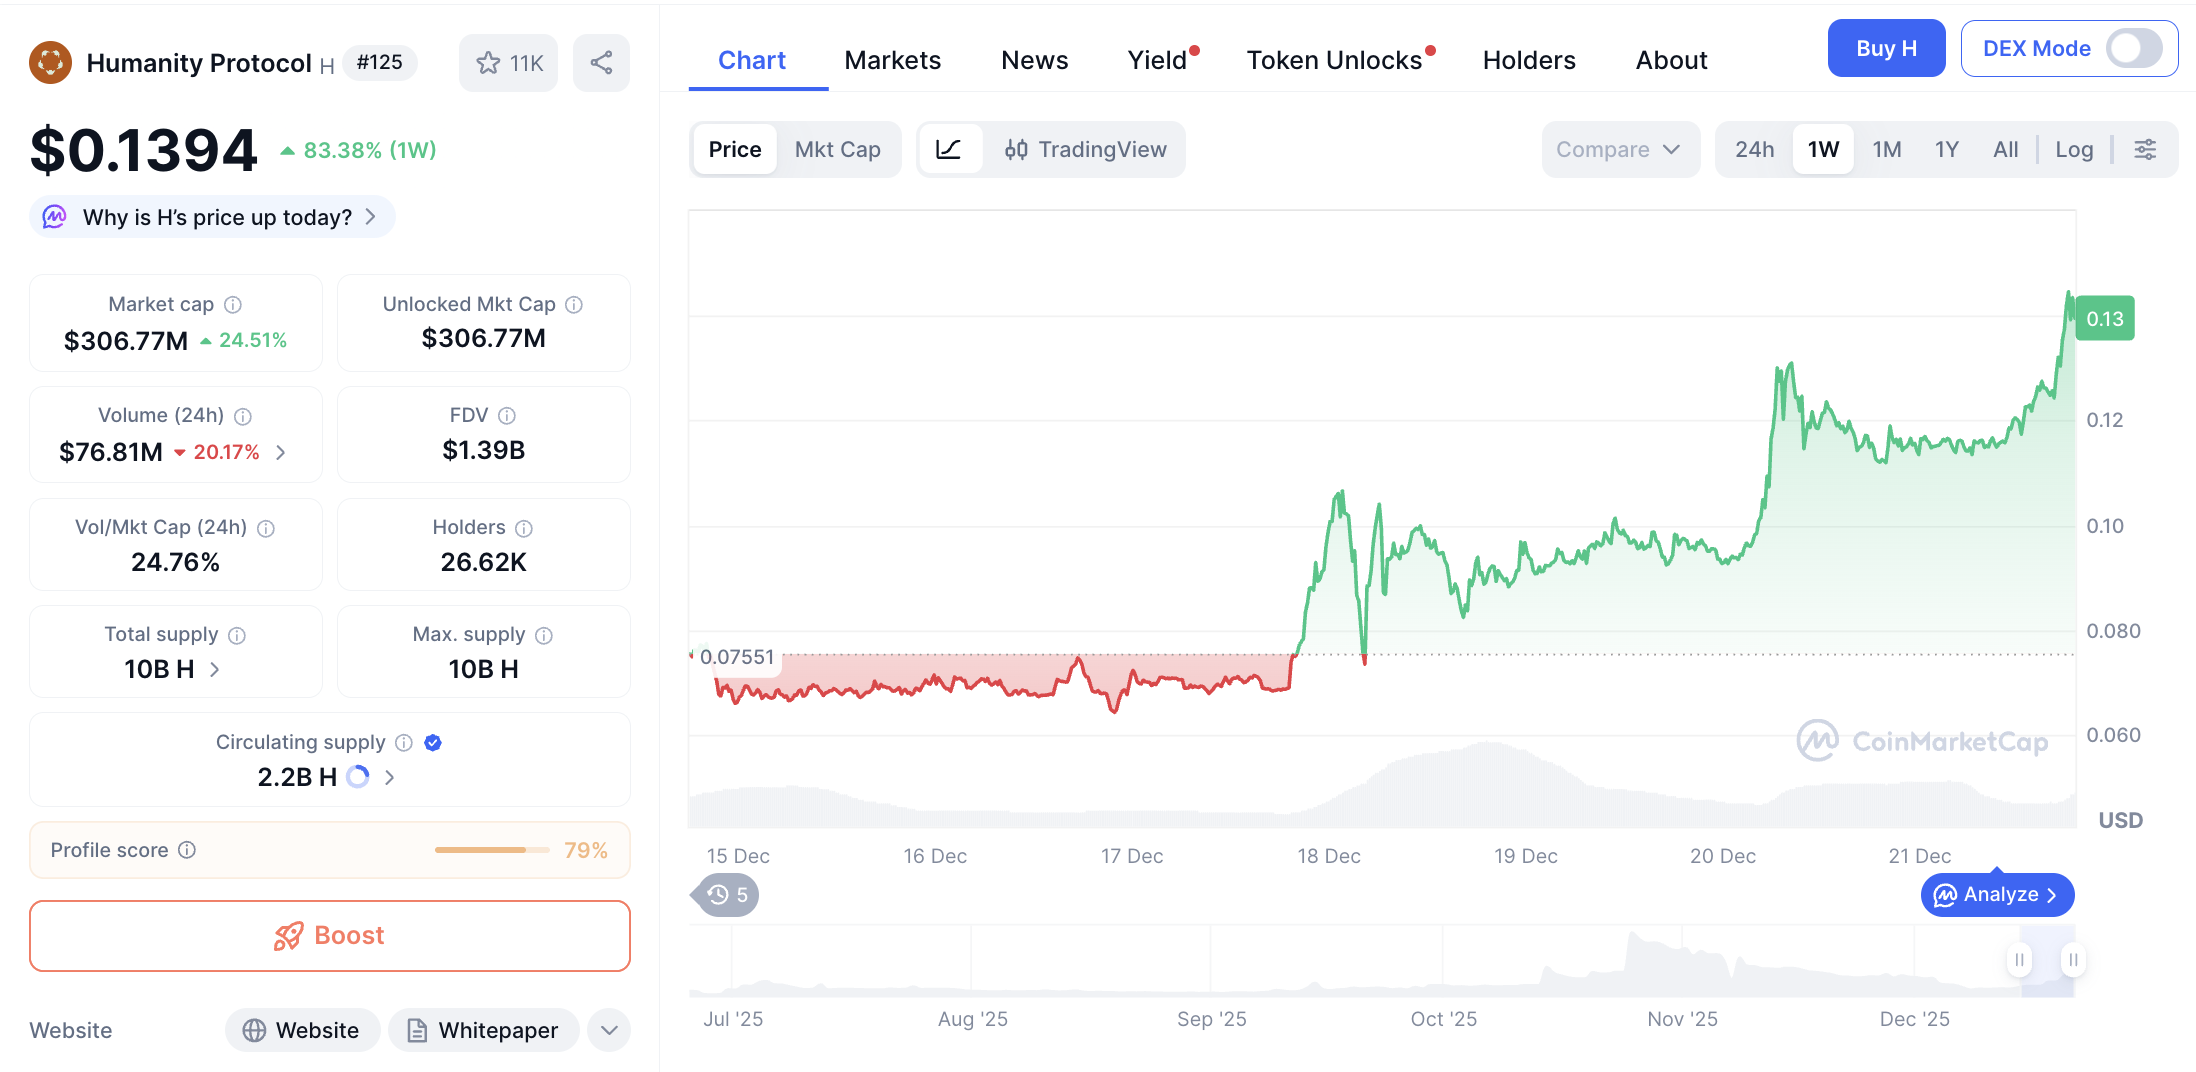Open the Token Unlocks tab
This screenshot has width=2196, height=1072.
tap(1334, 61)
